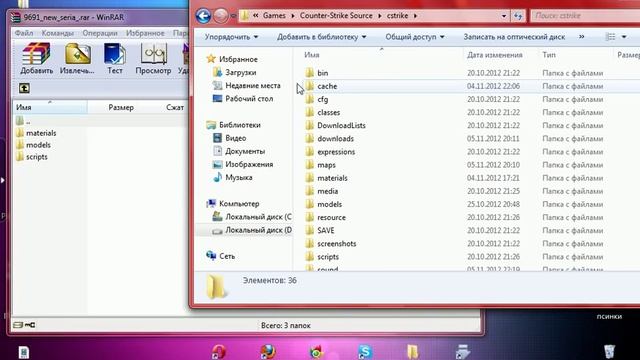
Task: Select the scripts folder in WinRAR
Action: [x=32, y=157]
